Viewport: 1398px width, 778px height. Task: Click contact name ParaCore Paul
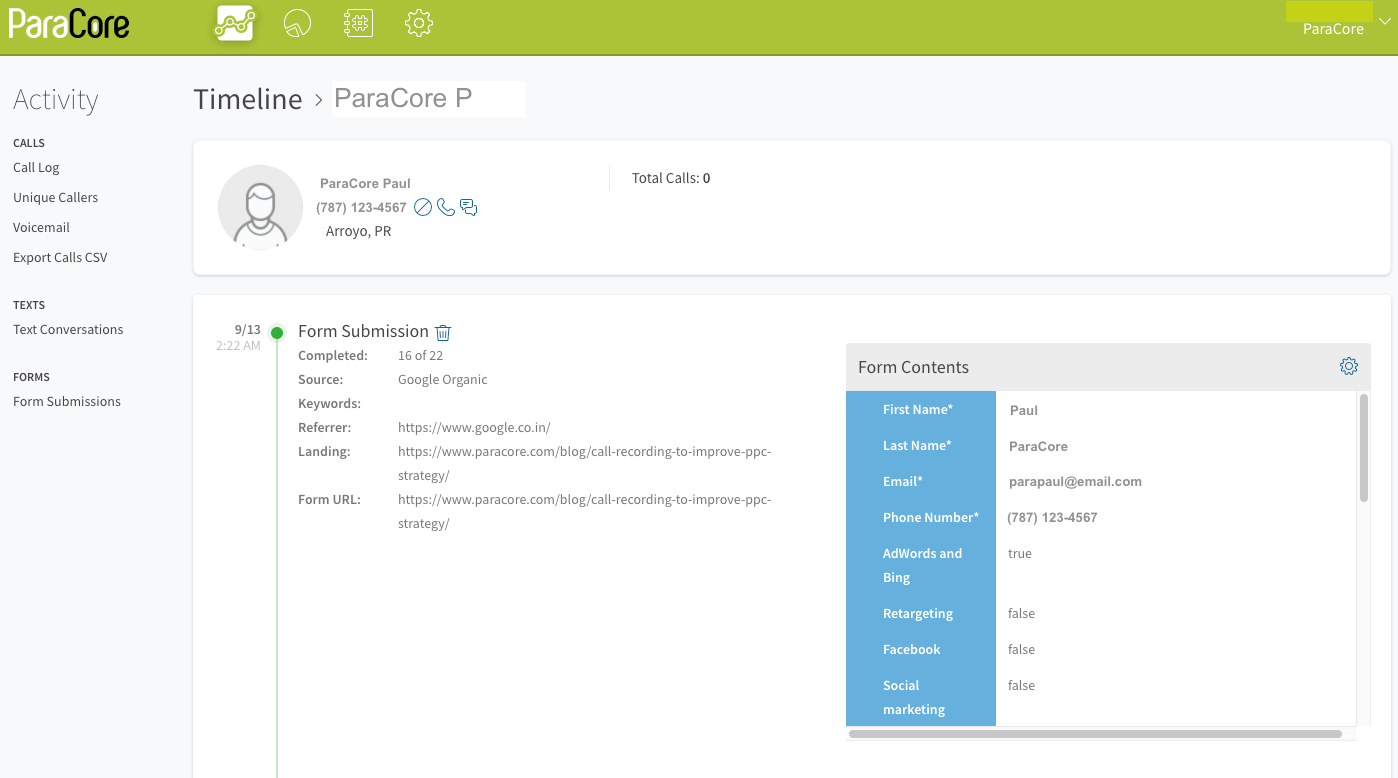[x=365, y=184]
